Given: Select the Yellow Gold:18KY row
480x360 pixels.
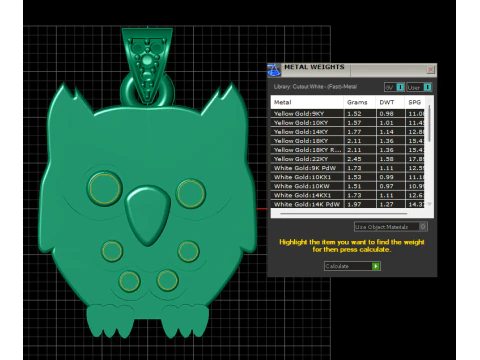Looking at the screenshot, I should [x=348, y=141].
